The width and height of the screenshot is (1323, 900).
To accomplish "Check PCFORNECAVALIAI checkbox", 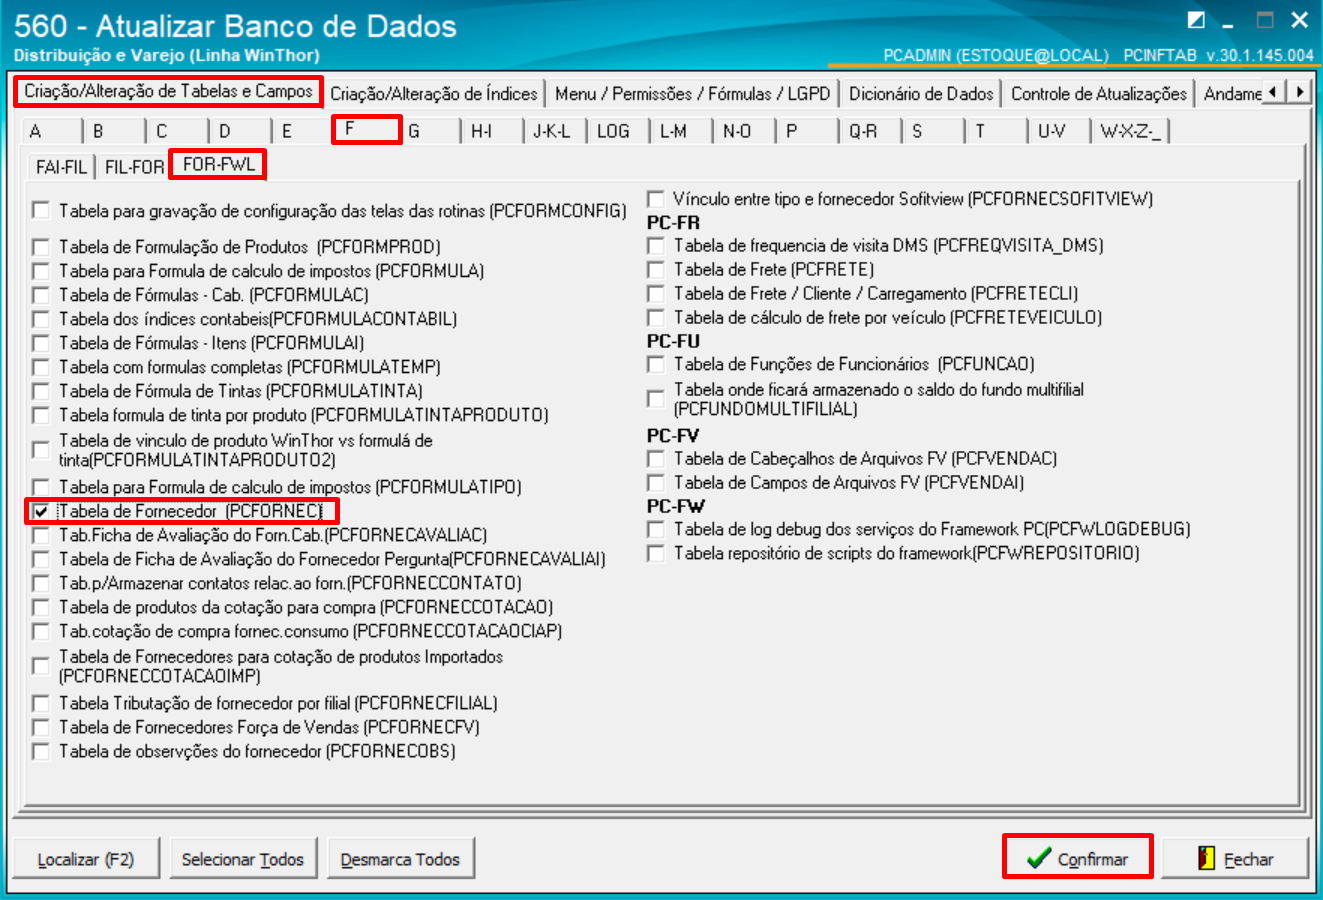I will 41,559.
